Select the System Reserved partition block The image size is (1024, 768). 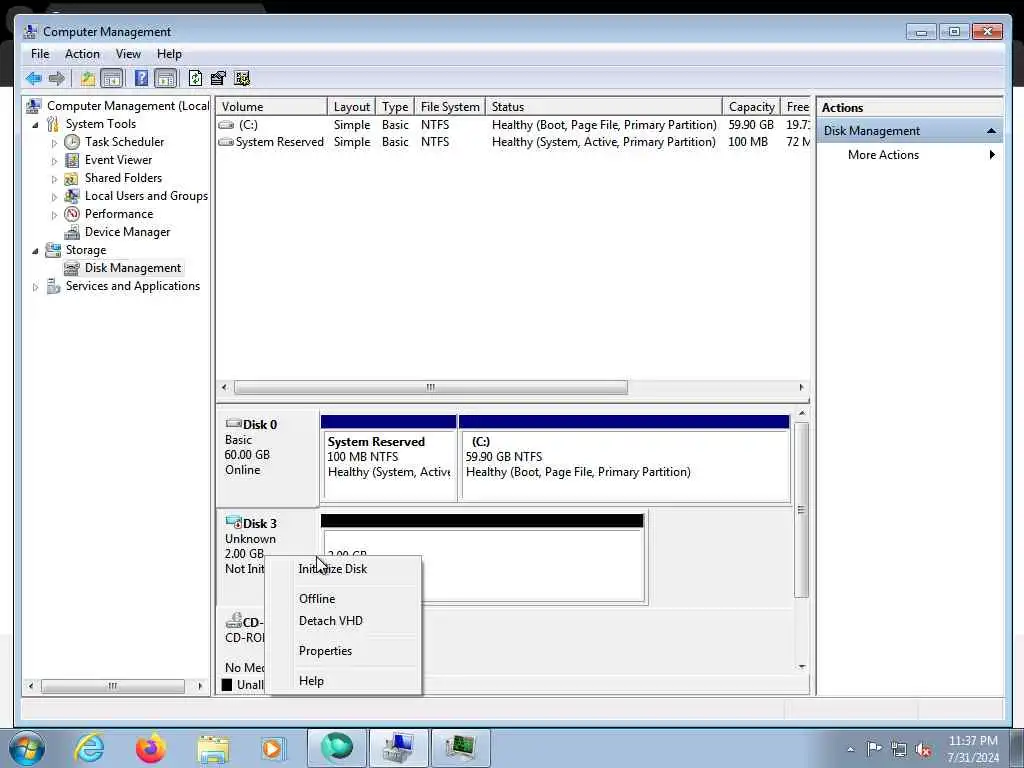tap(389, 459)
